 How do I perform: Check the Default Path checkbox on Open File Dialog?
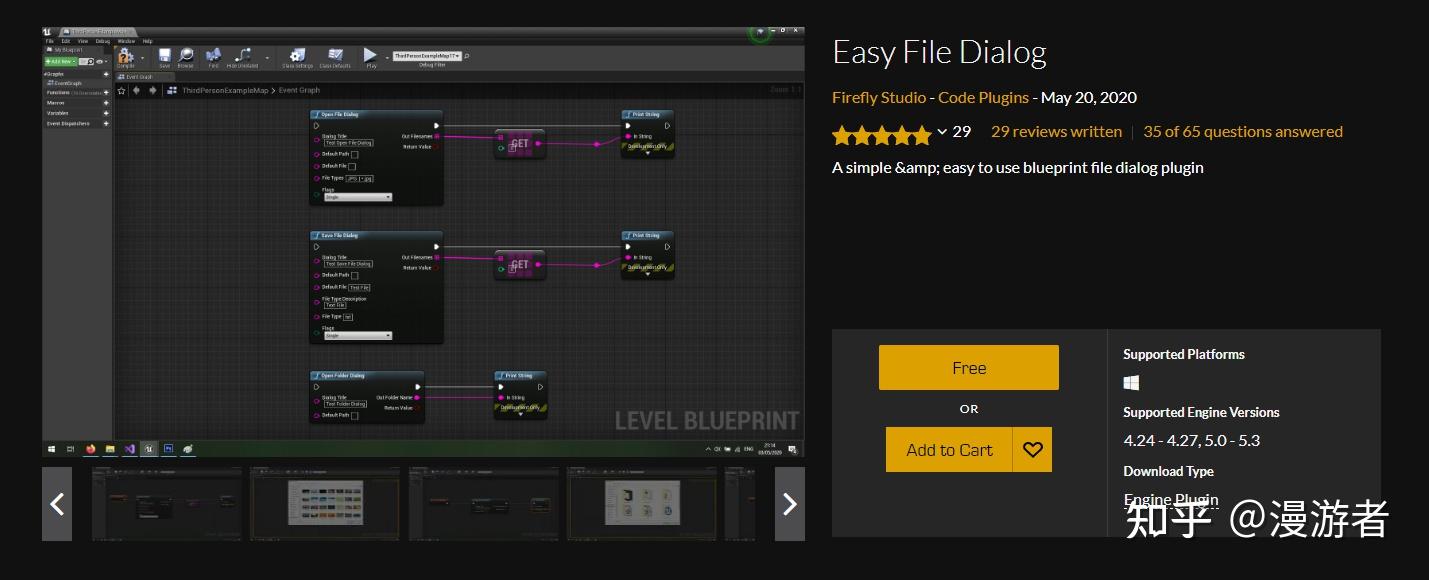click(354, 154)
